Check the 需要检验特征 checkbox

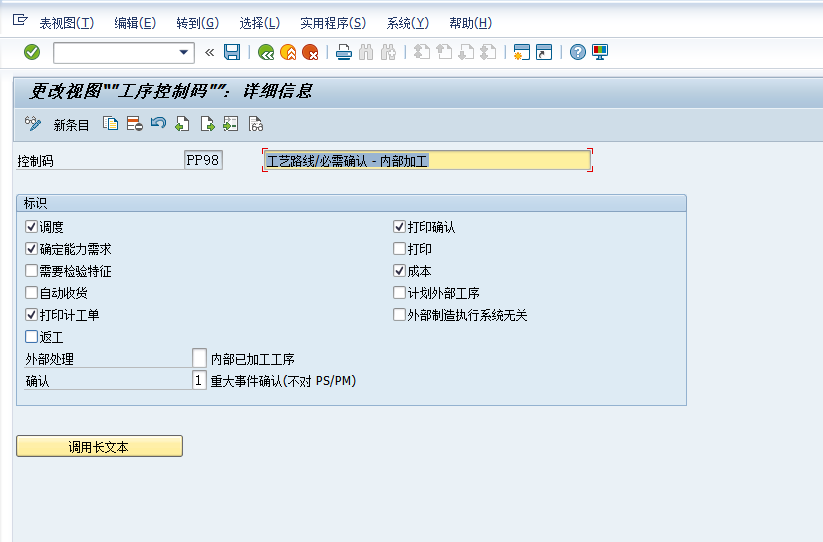(x=31, y=271)
